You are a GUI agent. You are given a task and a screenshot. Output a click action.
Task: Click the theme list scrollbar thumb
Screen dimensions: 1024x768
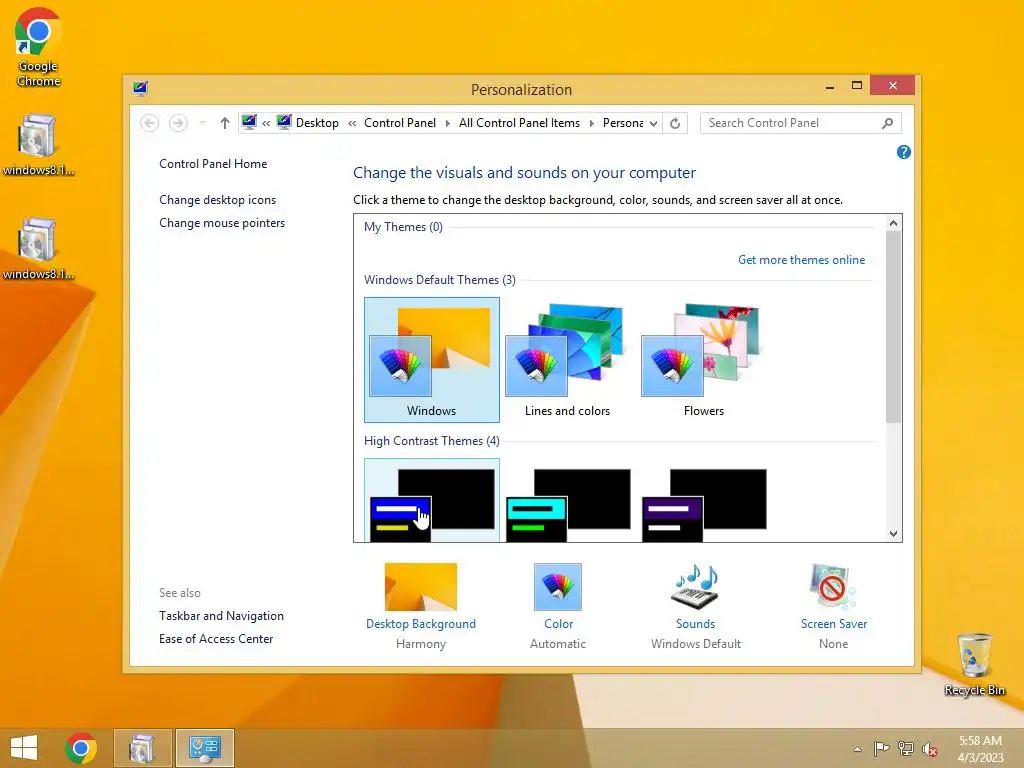(893, 327)
